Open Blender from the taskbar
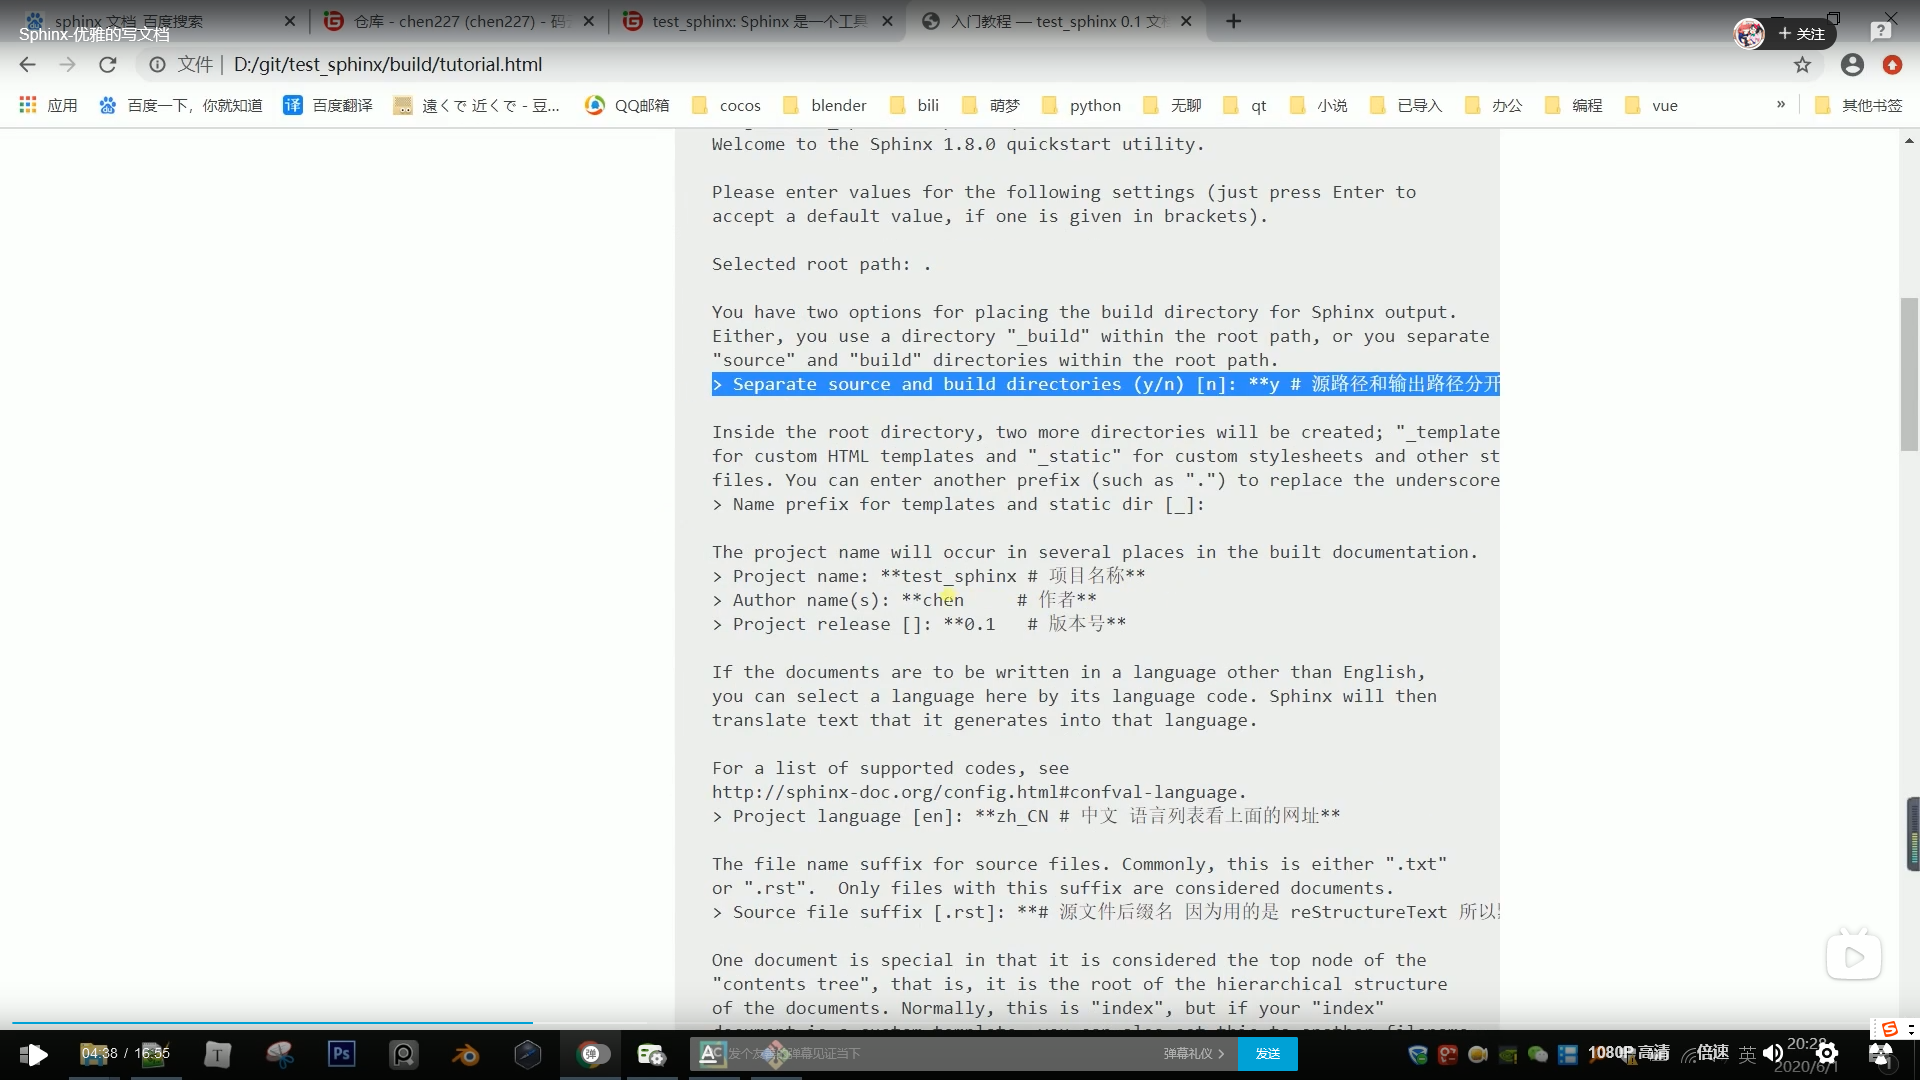The height and width of the screenshot is (1080, 1920). click(465, 1053)
